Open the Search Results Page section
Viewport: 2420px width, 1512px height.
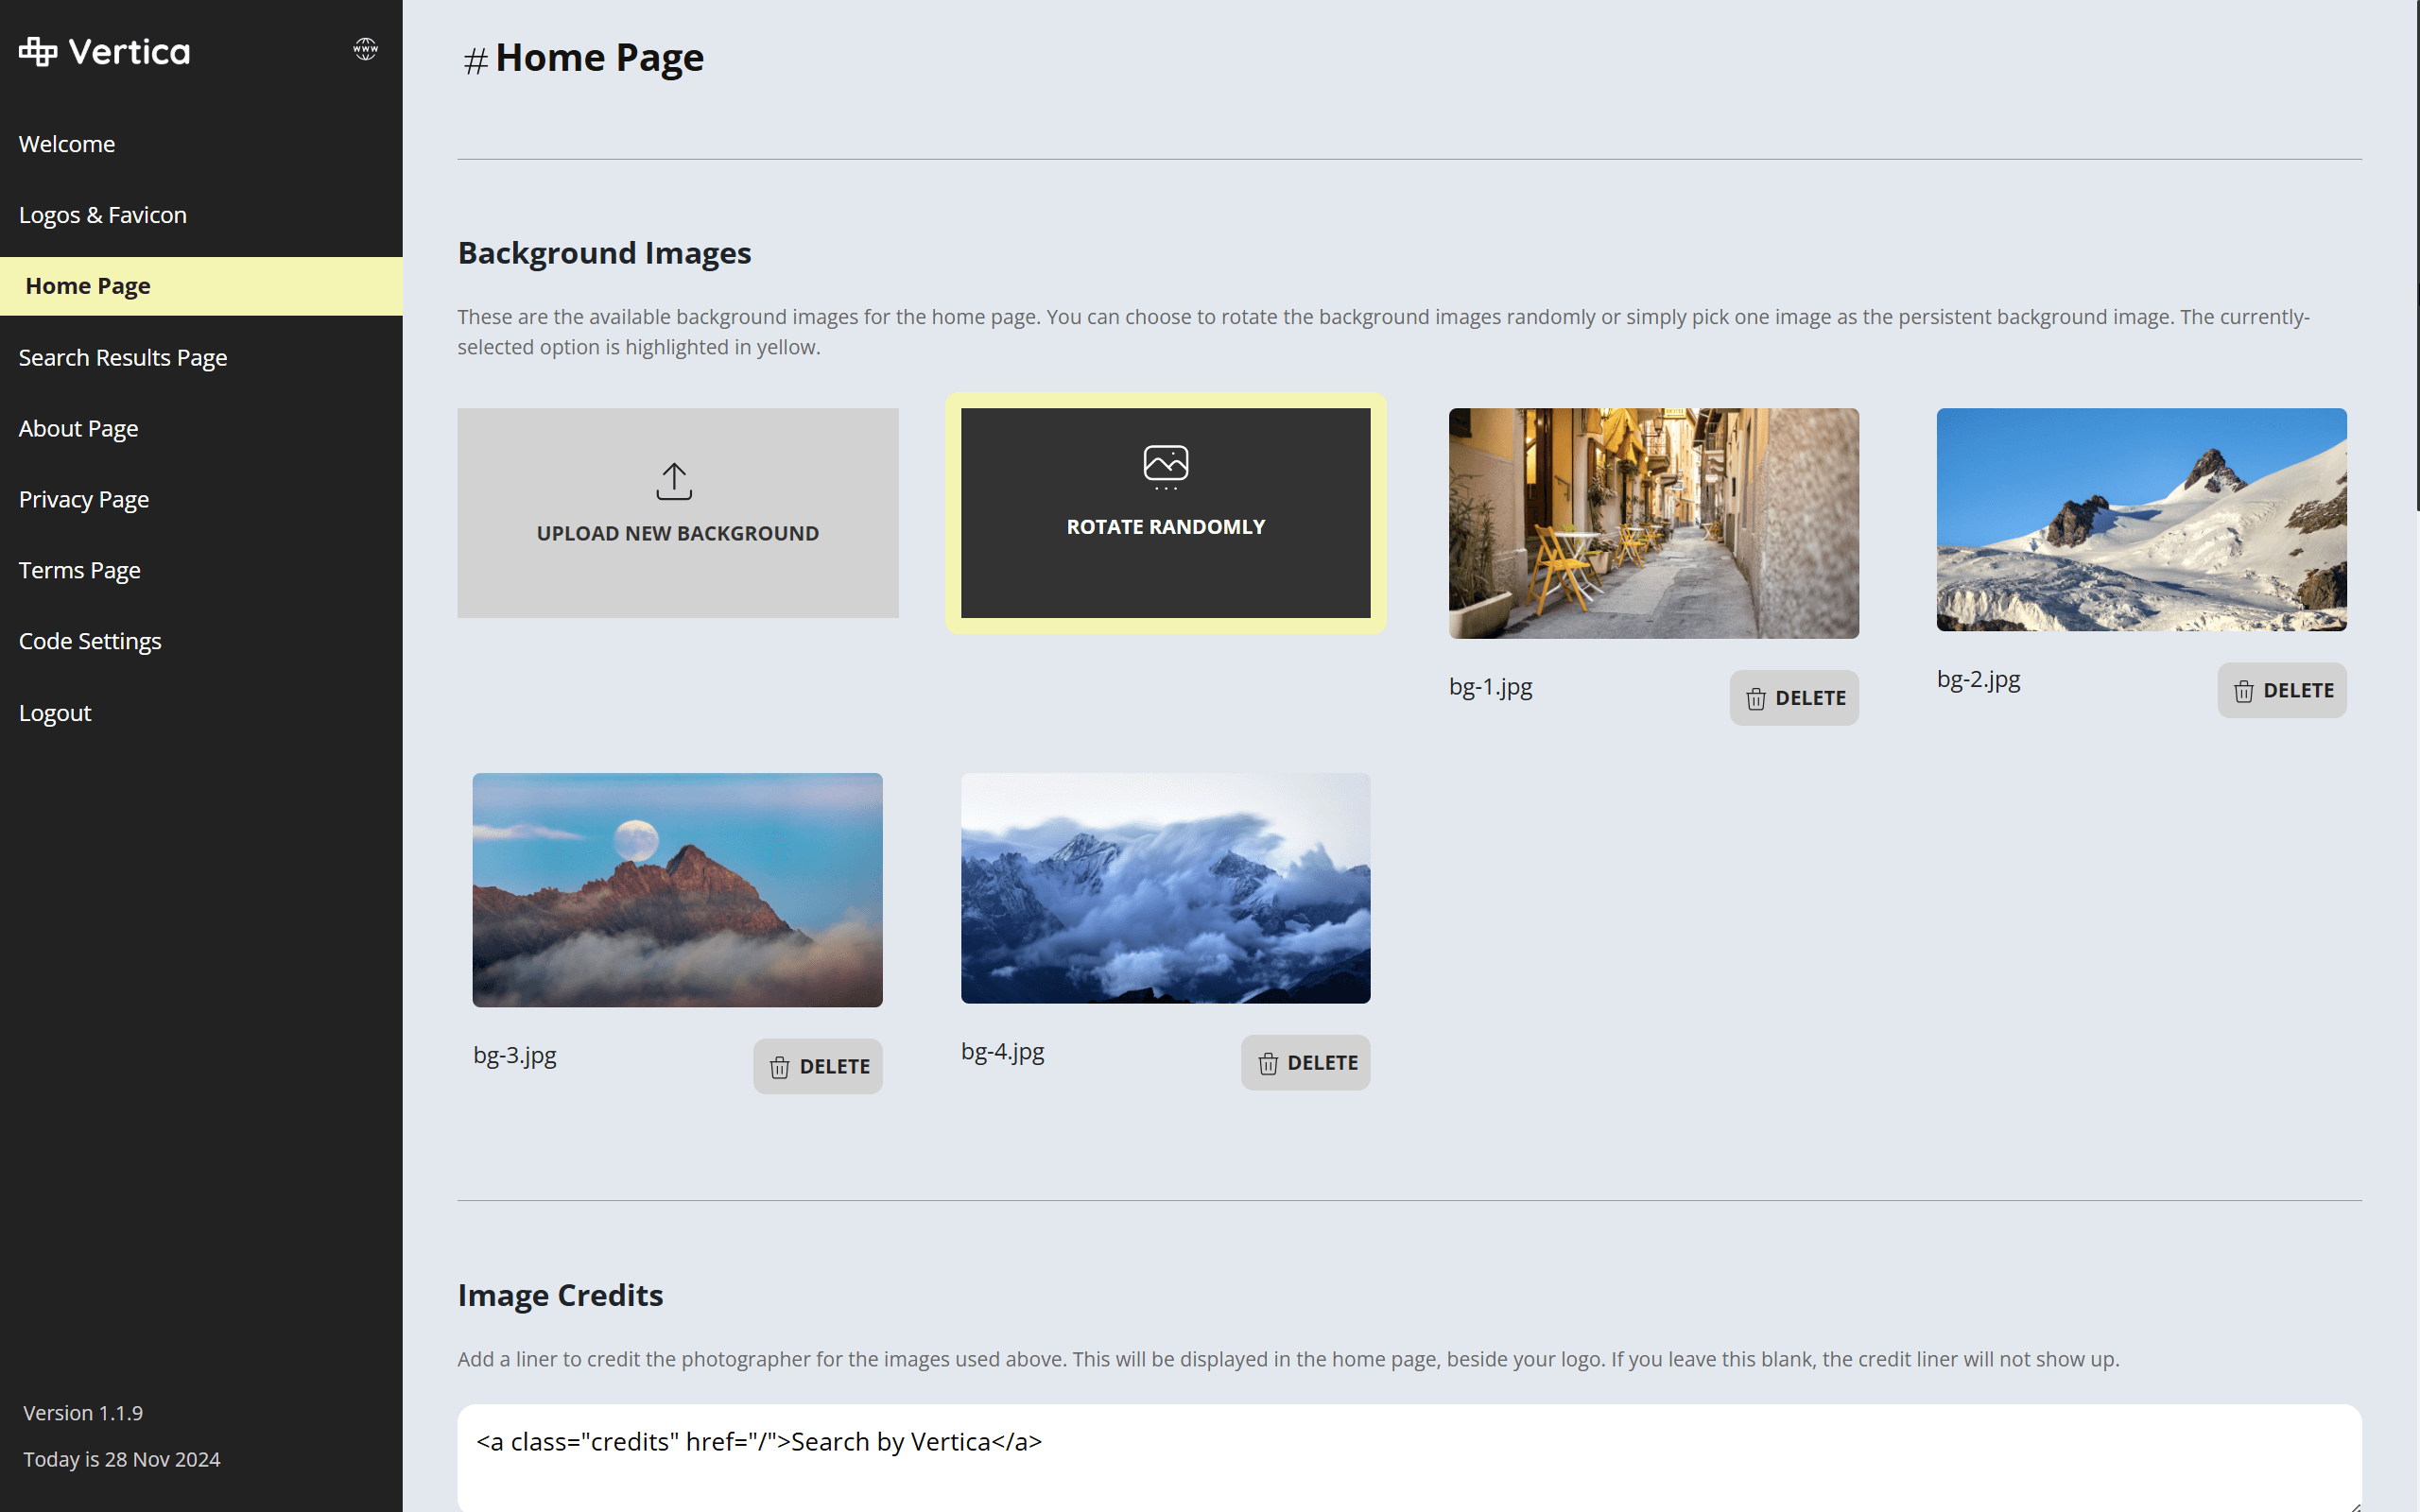point(123,357)
